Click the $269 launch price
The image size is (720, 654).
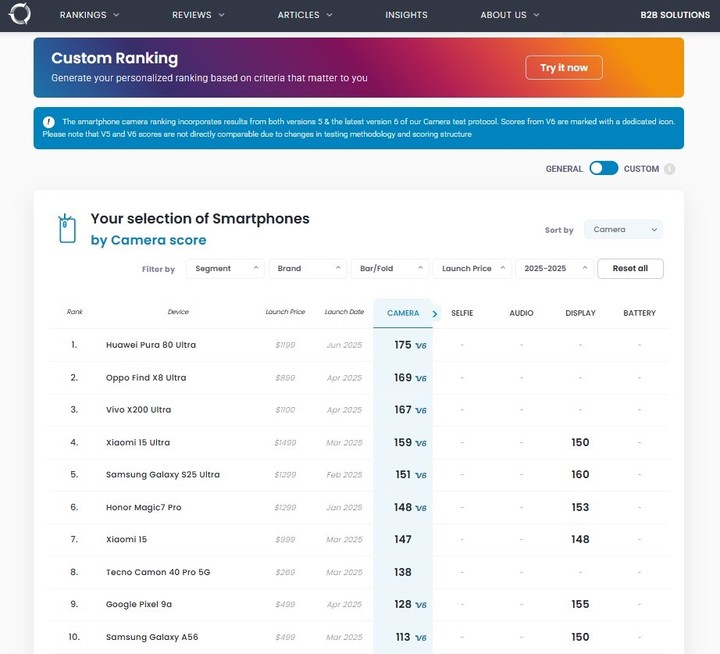pos(285,573)
